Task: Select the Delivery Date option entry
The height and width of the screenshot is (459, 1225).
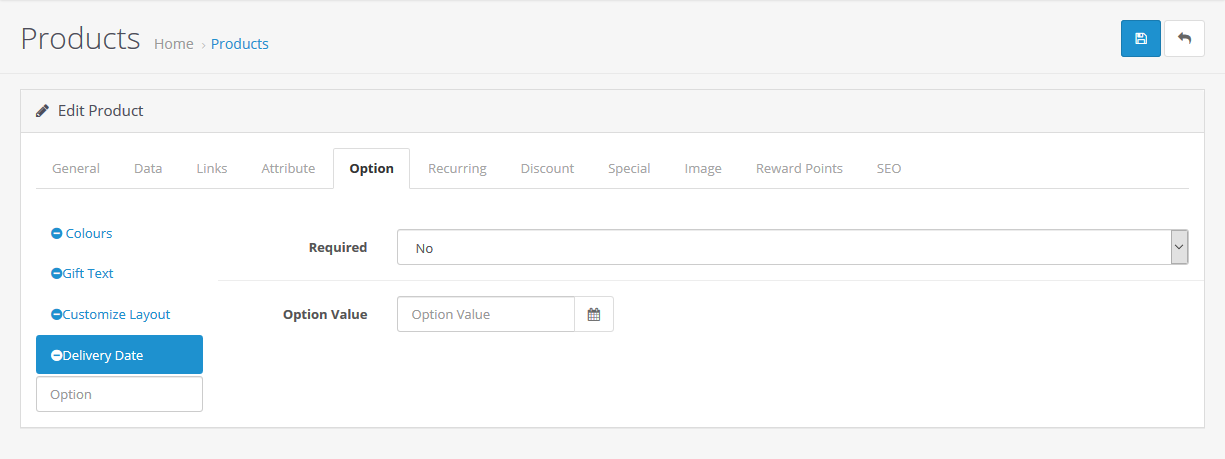Action: point(119,355)
